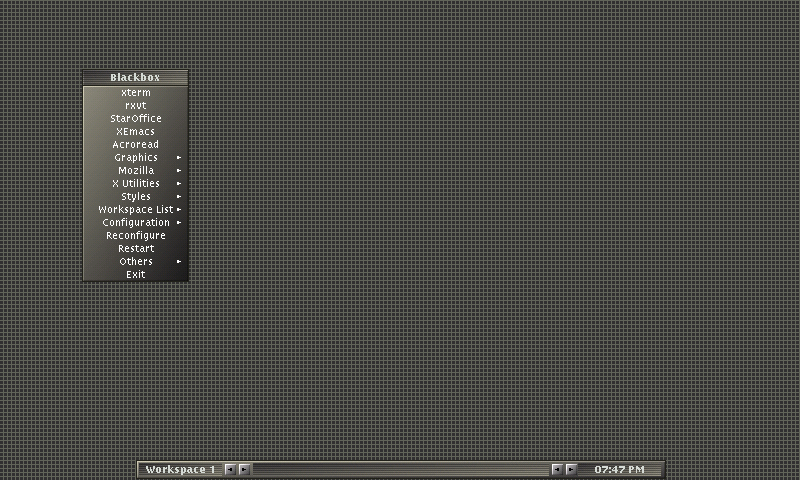Choose Restart from the Blackbox menu
The width and height of the screenshot is (800, 480).
click(135, 249)
